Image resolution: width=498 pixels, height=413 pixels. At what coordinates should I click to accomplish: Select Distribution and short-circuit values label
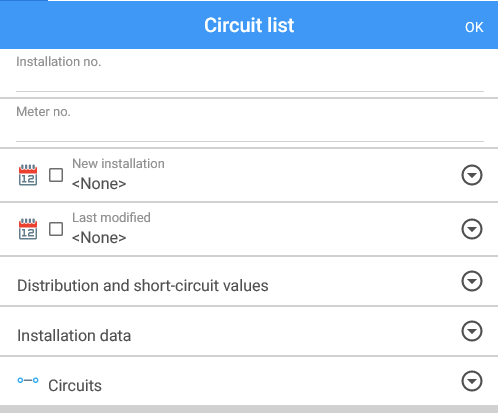click(143, 286)
